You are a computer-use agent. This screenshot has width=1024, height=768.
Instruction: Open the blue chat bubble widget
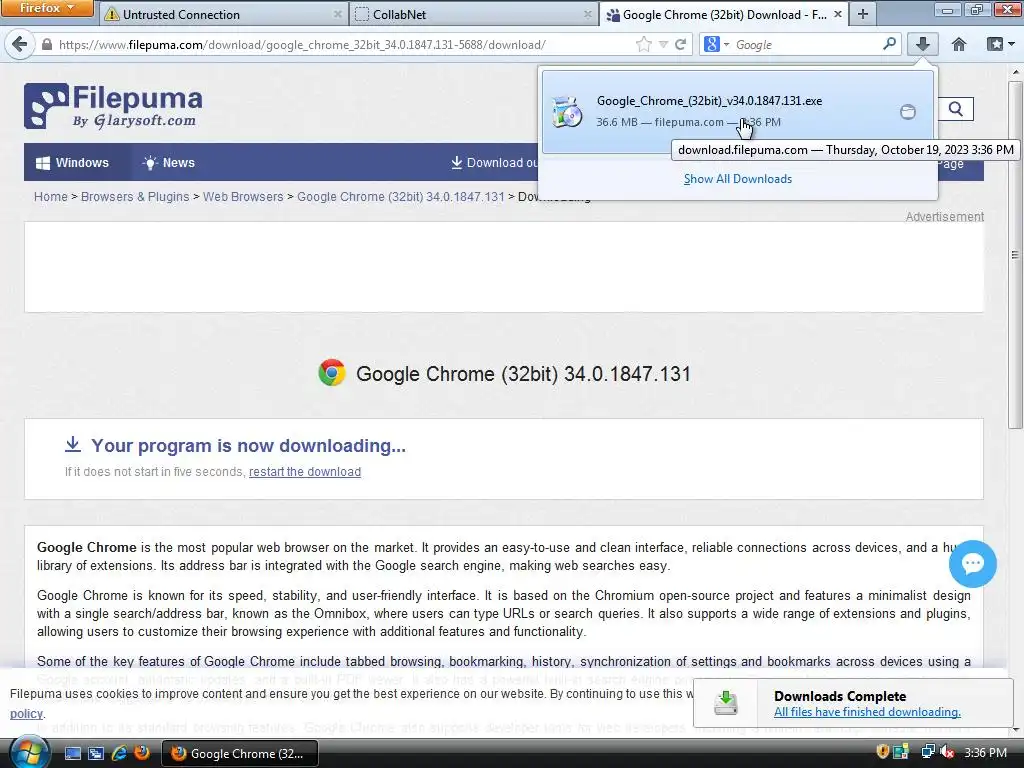pyautogui.click(x=972, y=564)
